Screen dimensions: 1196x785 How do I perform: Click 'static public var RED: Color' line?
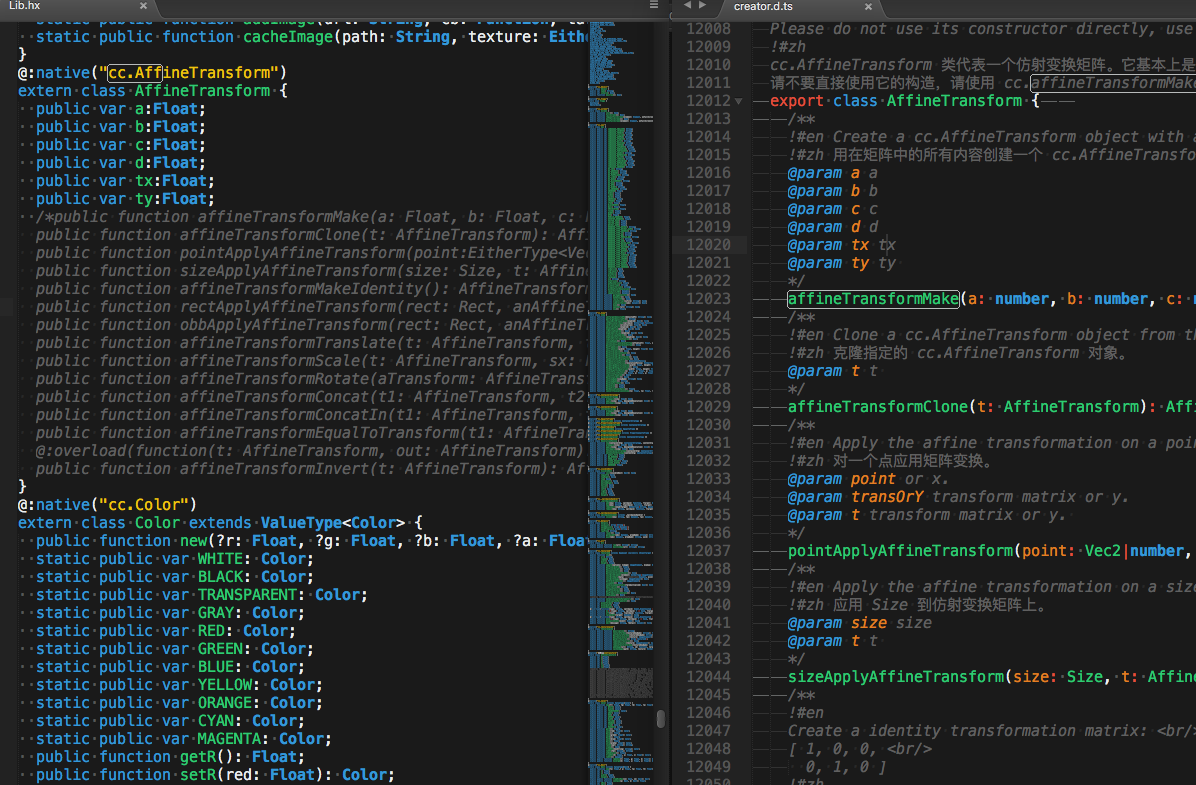tap(166, 631)
